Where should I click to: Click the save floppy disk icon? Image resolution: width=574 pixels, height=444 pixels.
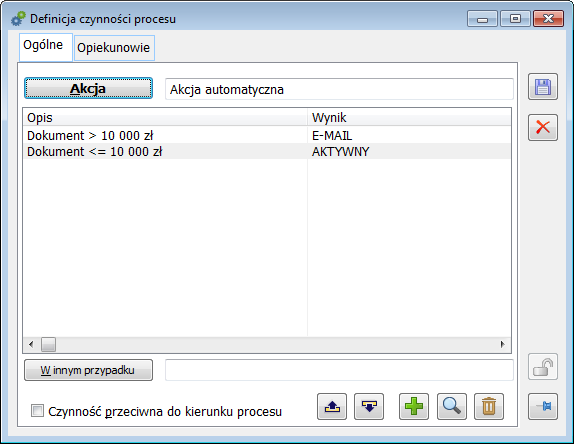pos(543,87)
